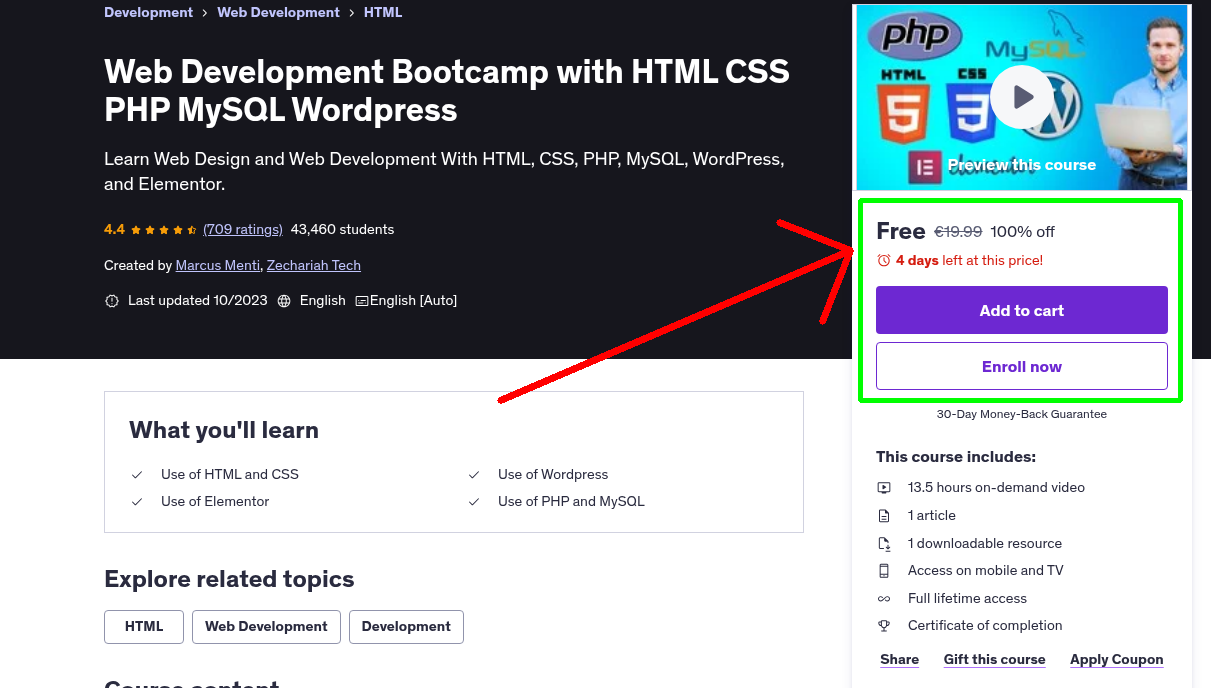Click the 4.4 rating number
The width and height of the screenshot is (1211, 688).
click(114, 230)
